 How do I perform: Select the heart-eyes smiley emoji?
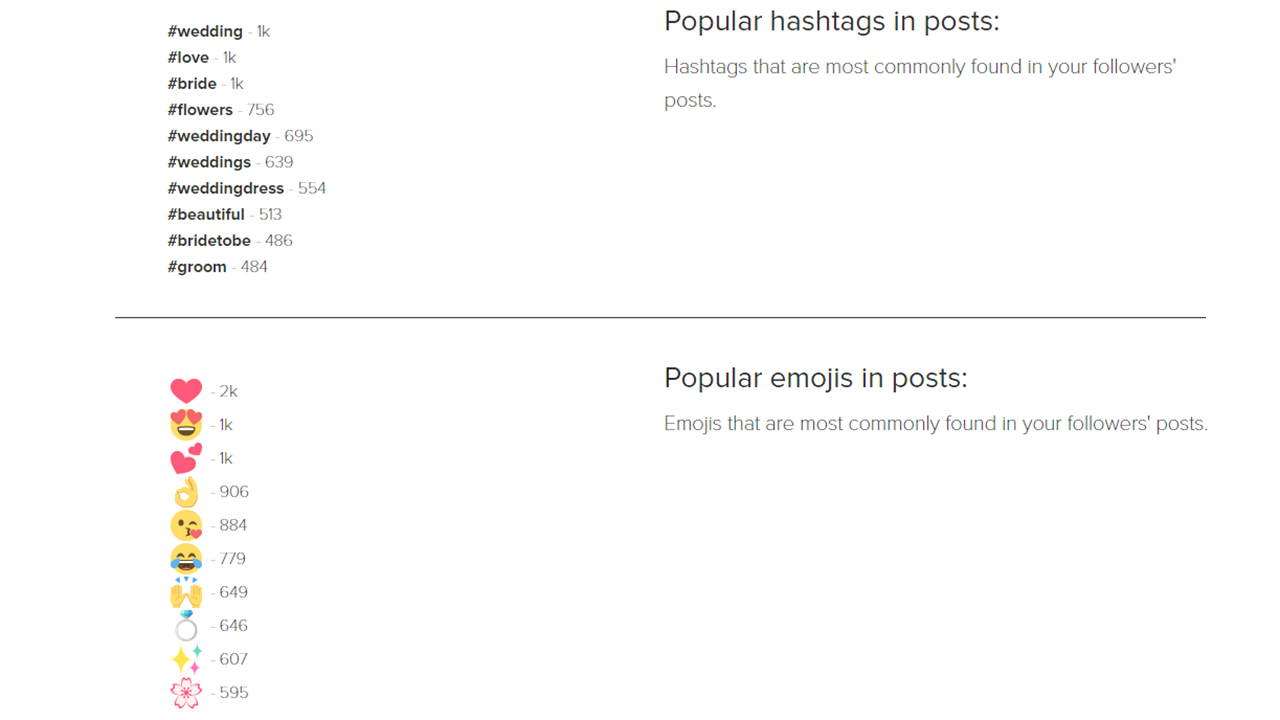tap(186, 425)
